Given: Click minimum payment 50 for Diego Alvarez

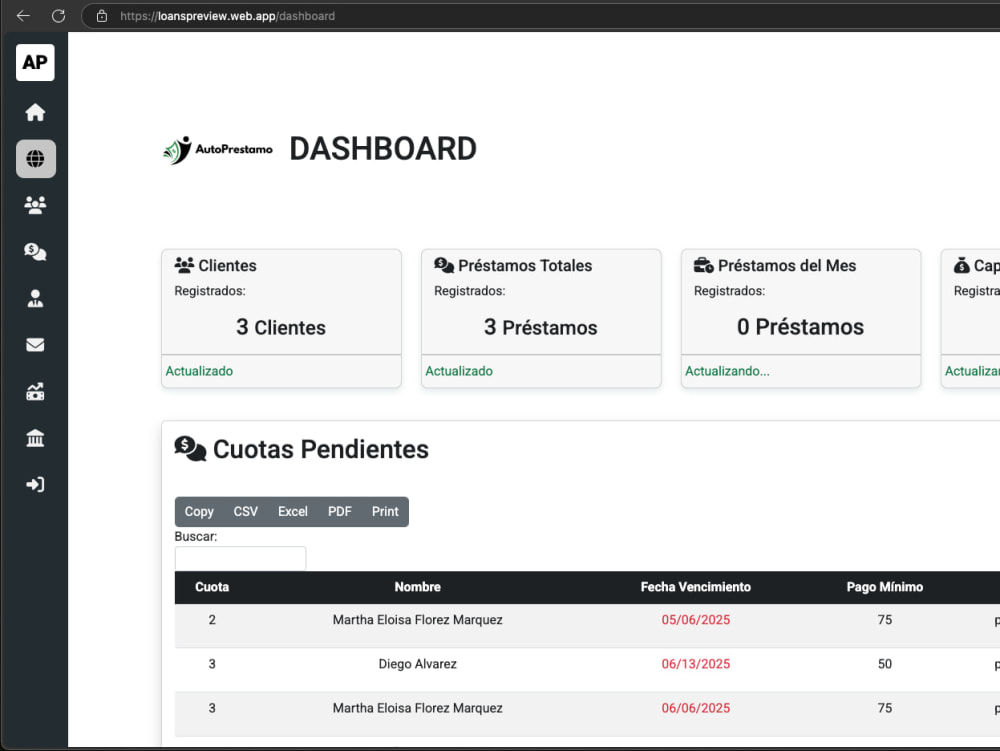Looking at the screenshot, I should click(885, 664).
